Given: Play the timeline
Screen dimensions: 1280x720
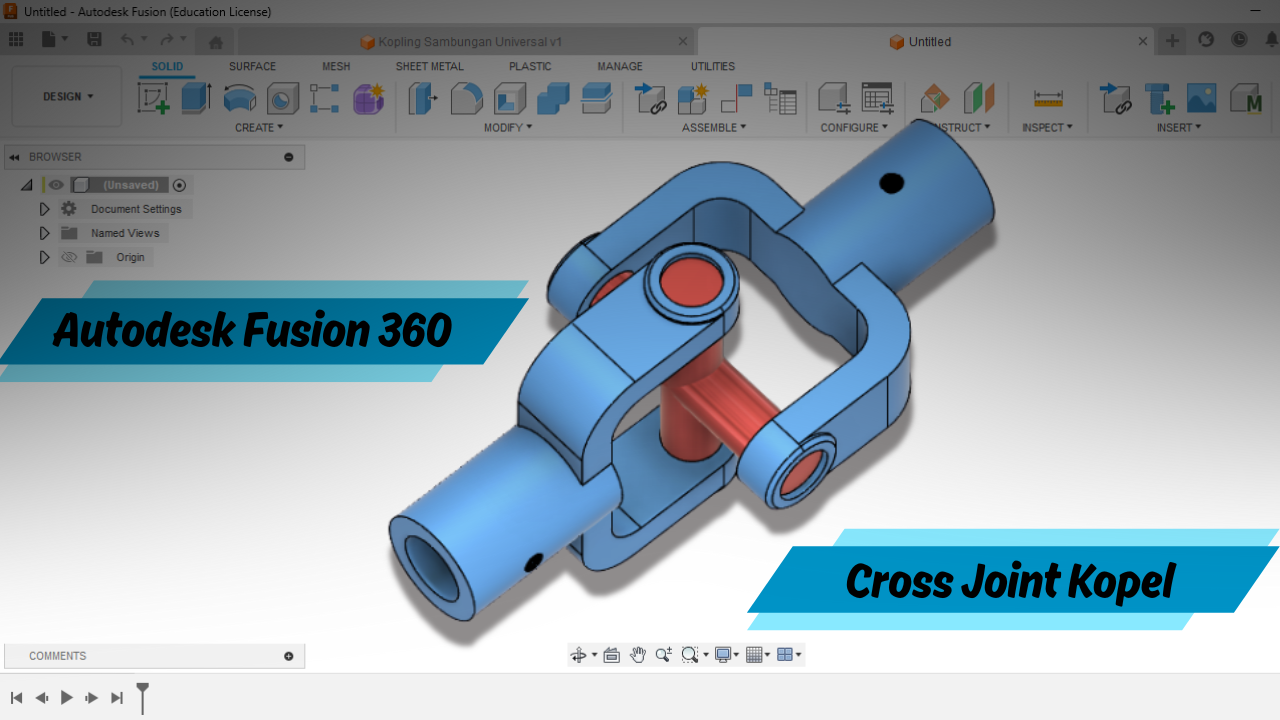Looking at the screenshot, I should click(67, 698).
